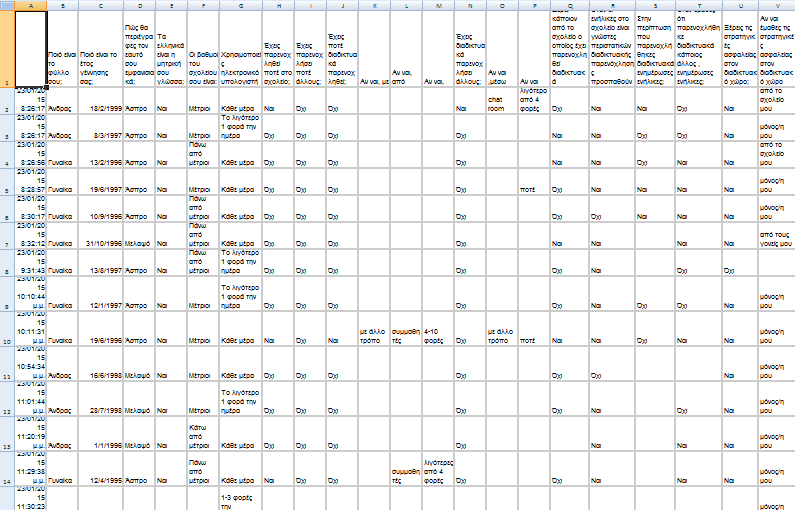Select row 12 header
Viewport: 795px width, 510px height.
[x=7, y=398]
